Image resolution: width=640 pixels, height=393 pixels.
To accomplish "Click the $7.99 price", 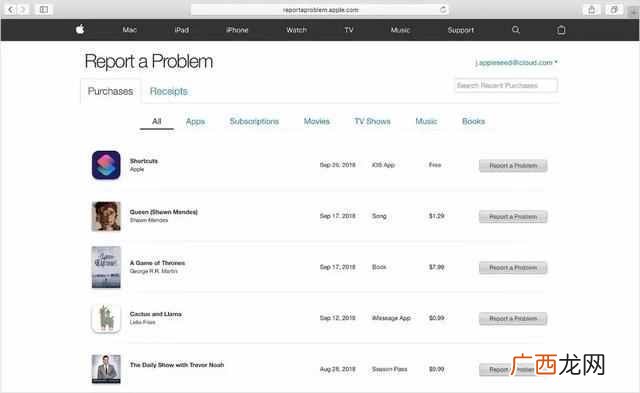I will [x=436, y=267].
